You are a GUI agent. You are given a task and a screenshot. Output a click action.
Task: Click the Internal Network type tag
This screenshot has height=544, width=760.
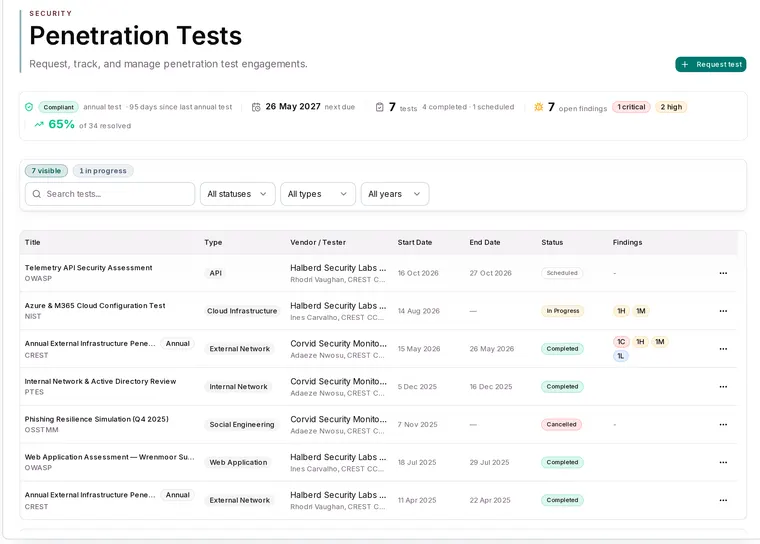coord(238,386)
